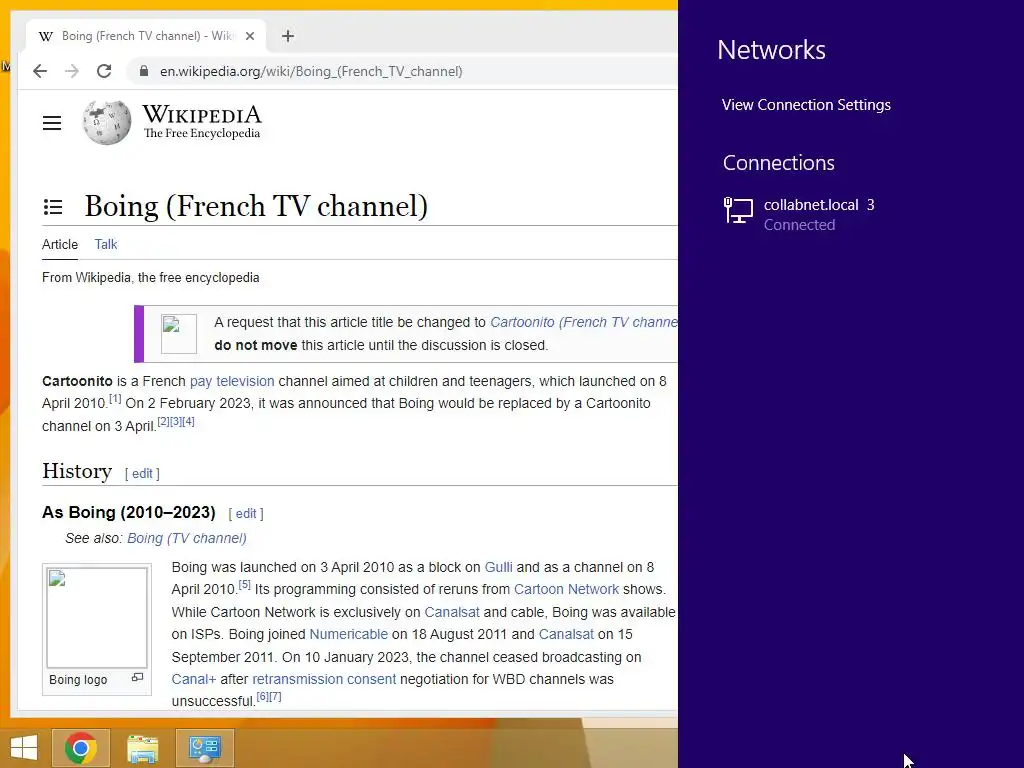Click the wired network computer icon
This screenshot has height=768, width=1024.
click(x=739, y=210)
